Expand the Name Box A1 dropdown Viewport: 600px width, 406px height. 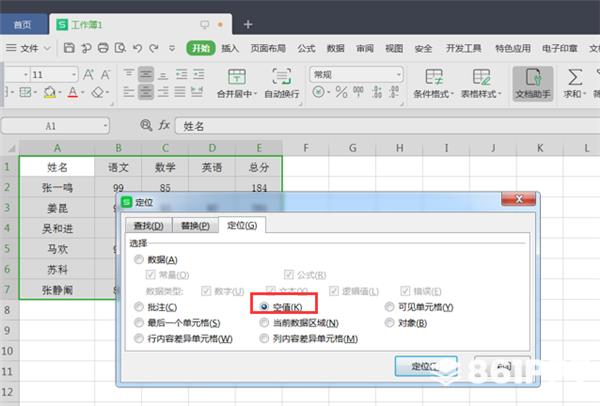click(x=105, y=126)
